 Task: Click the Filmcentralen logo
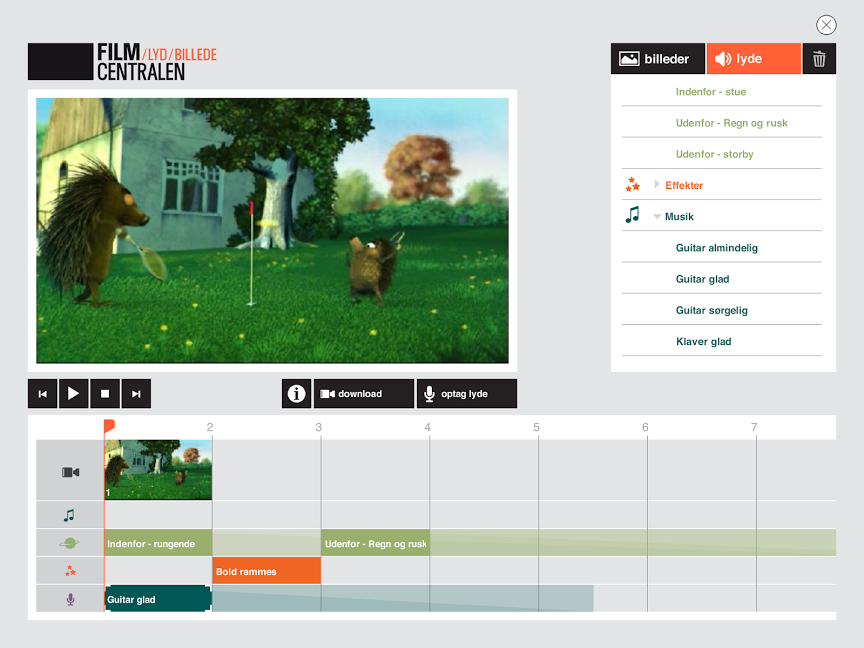click(x=122, y=62)
